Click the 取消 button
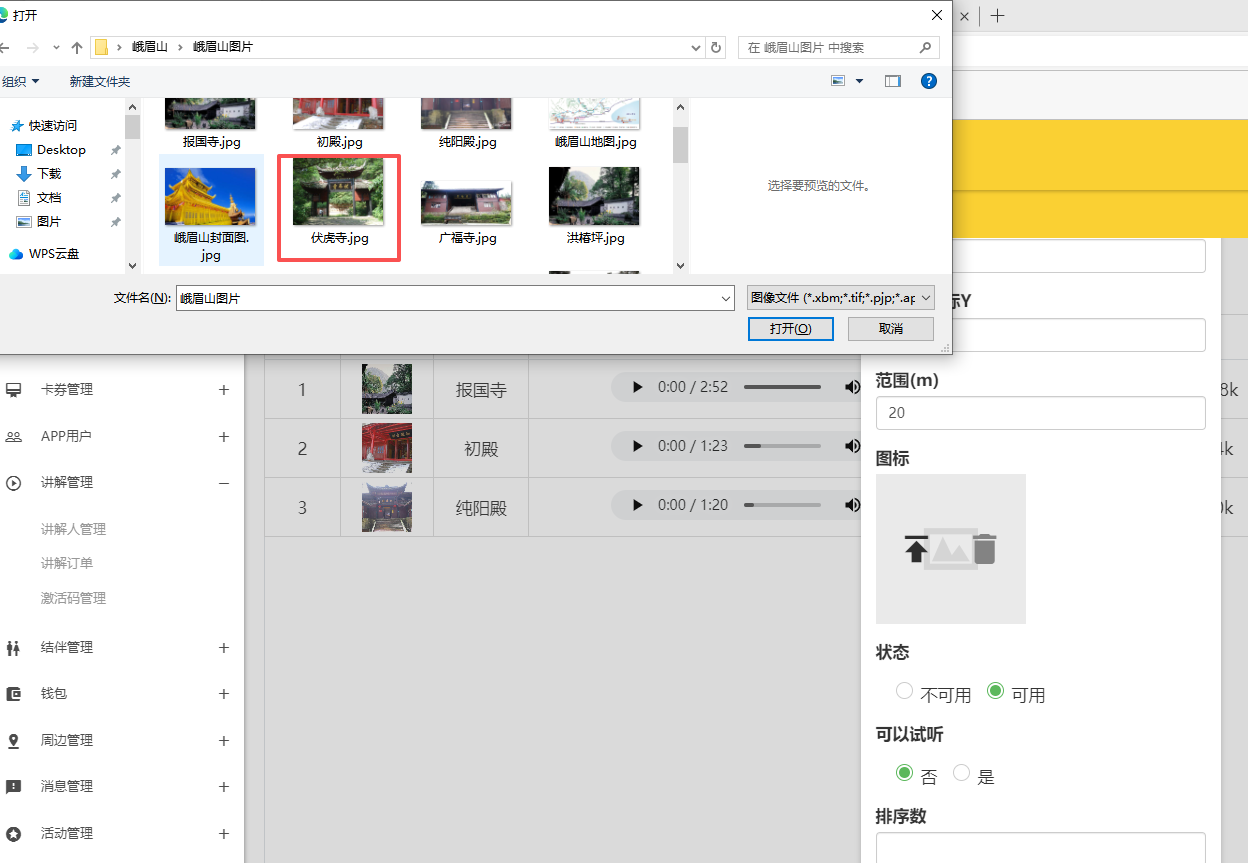 [891, 329]
